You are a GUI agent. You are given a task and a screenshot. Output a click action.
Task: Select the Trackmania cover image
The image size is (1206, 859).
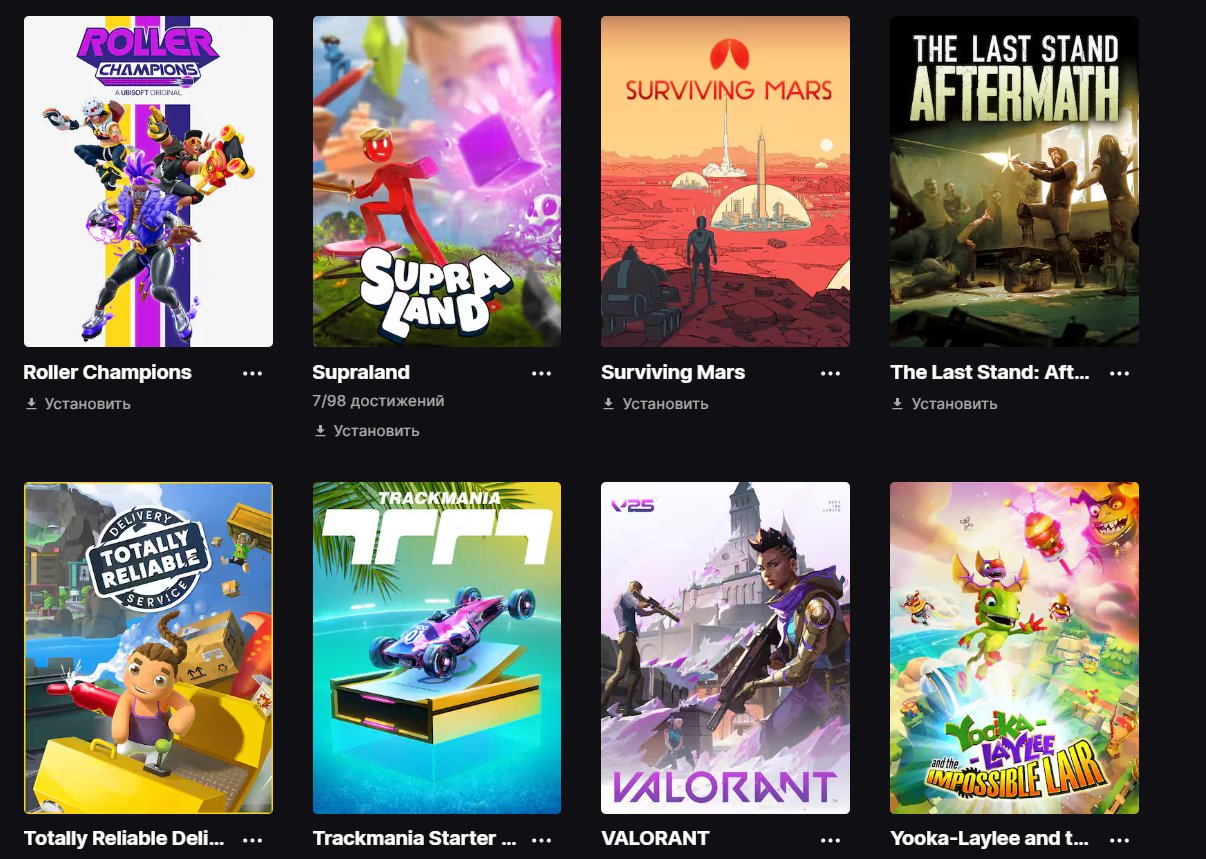[x=437, y=648]
